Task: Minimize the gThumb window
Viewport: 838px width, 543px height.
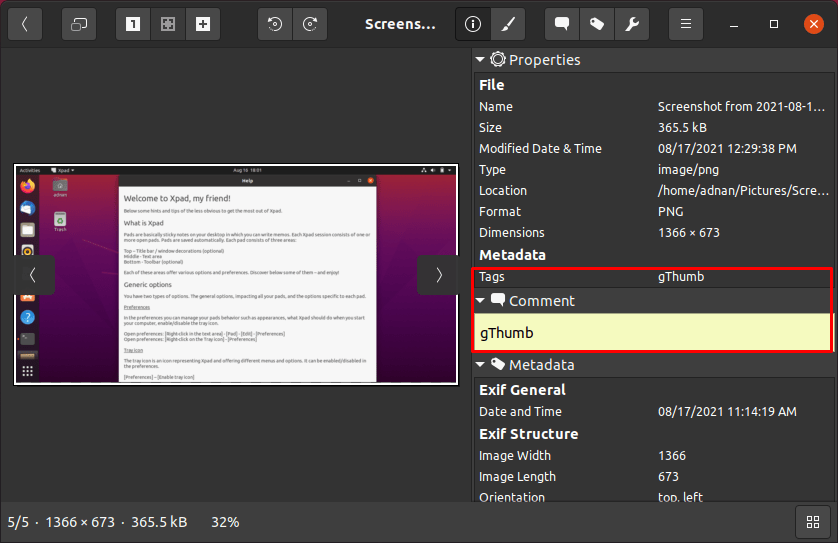Action: pos(734,25)
